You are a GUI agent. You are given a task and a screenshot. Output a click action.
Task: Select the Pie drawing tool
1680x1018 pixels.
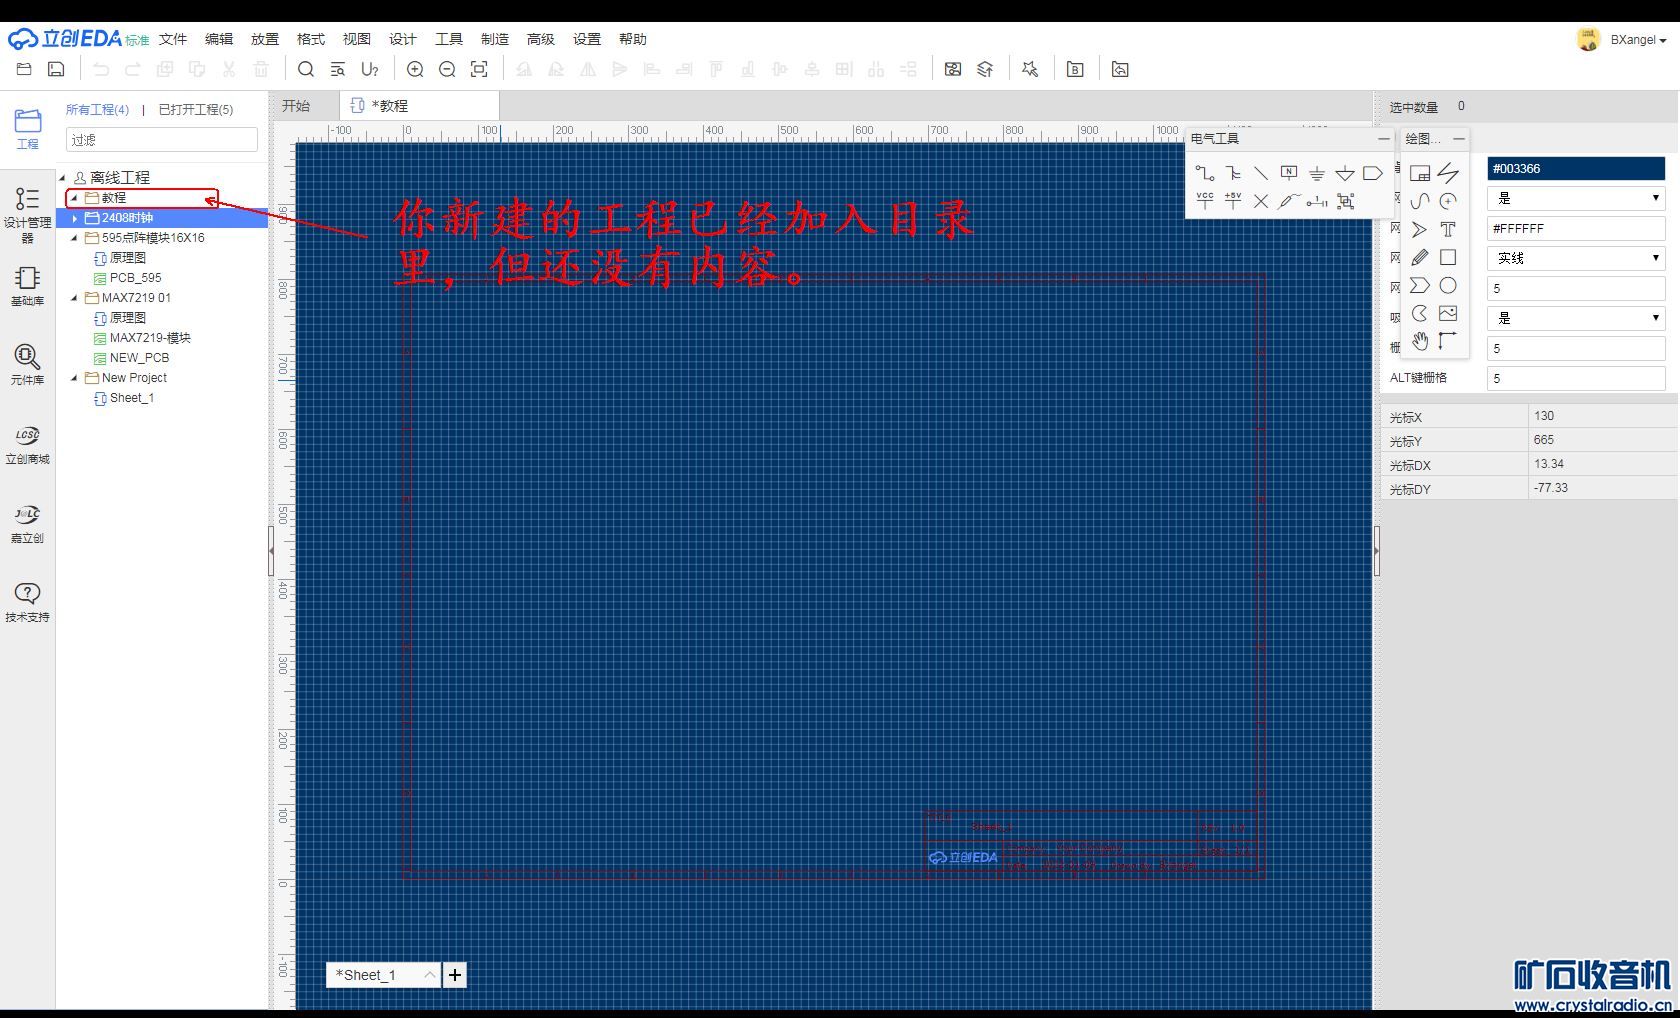point(1420,313)
